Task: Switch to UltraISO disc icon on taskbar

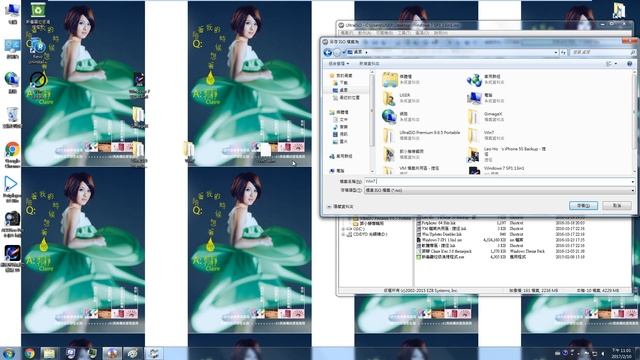Action: tap(112, 353)
